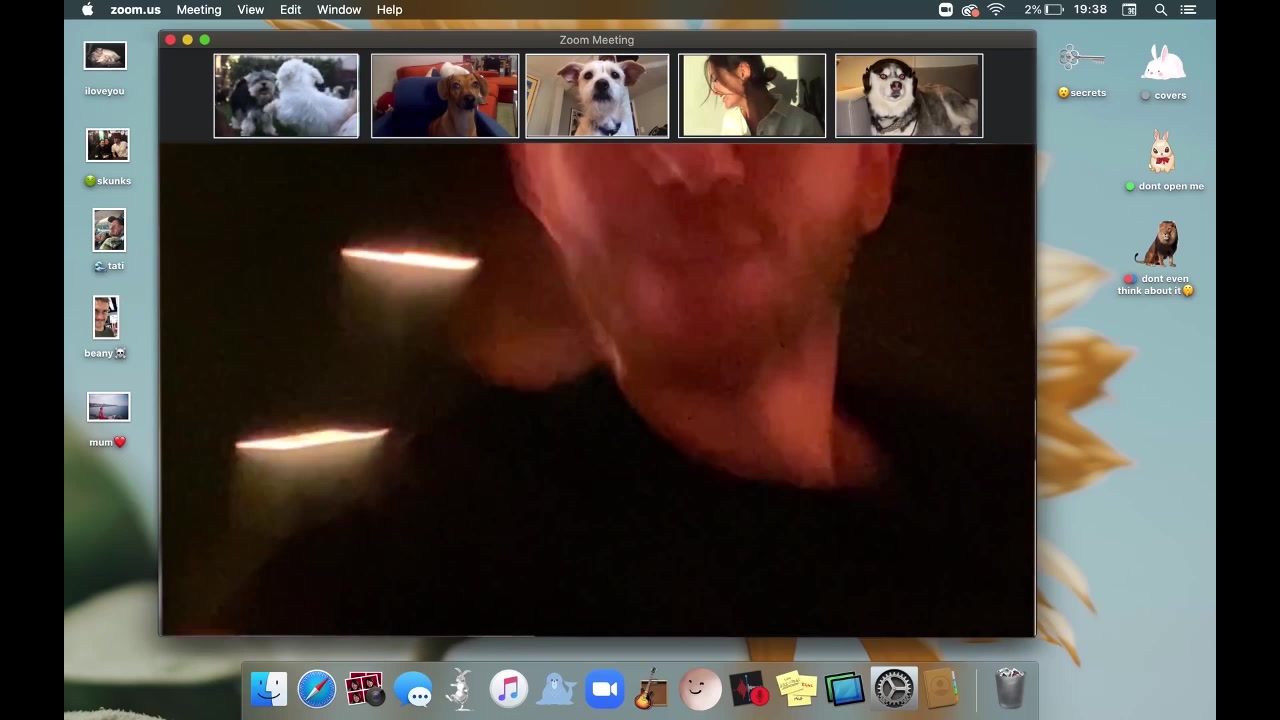Open the audio recorder app in Dock
Viewport: 1280px width, 720px height.
[749, 689]
